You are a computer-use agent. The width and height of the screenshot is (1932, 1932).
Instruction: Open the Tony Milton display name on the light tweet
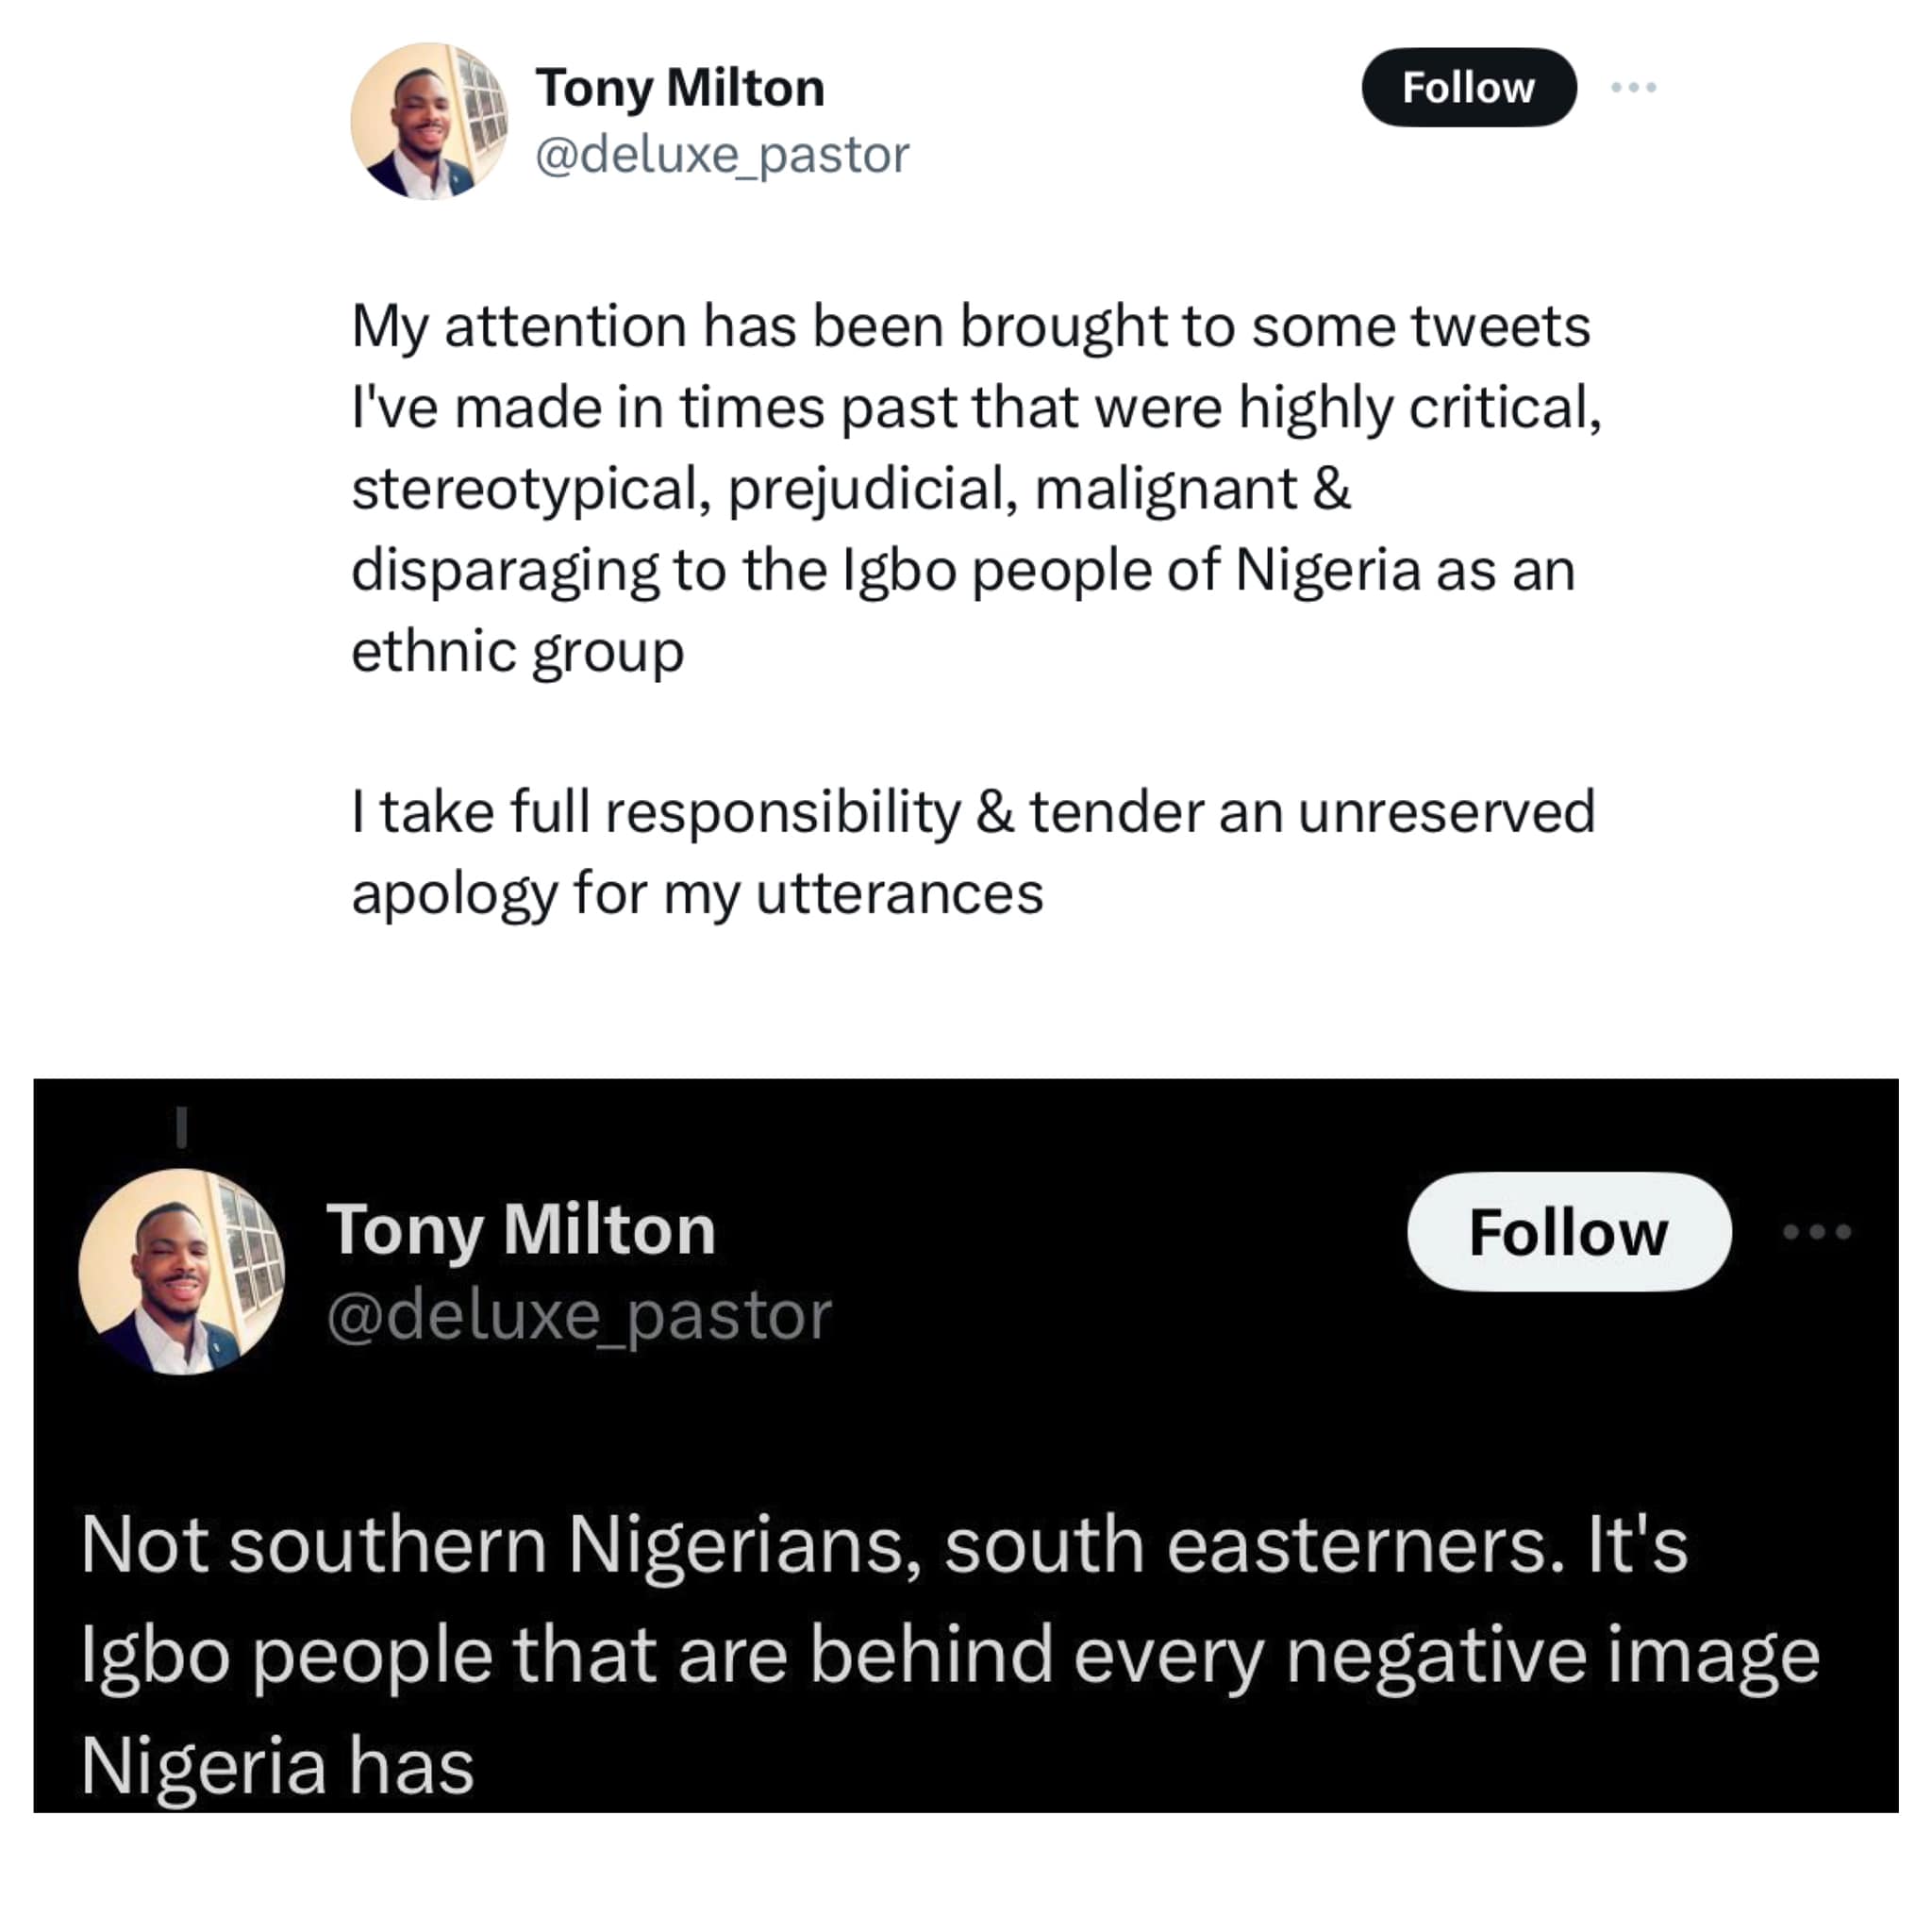680,88
